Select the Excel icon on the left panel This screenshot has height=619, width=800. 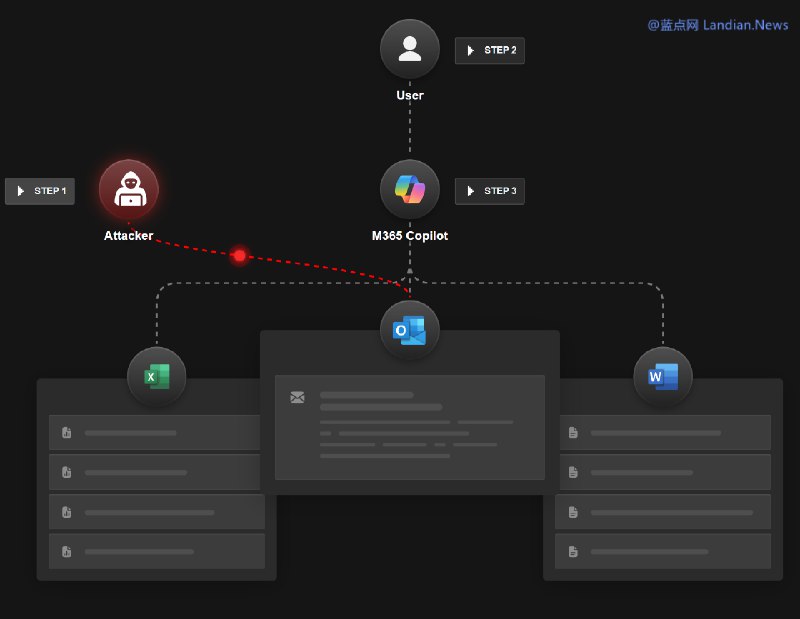[x=156, y=376]
